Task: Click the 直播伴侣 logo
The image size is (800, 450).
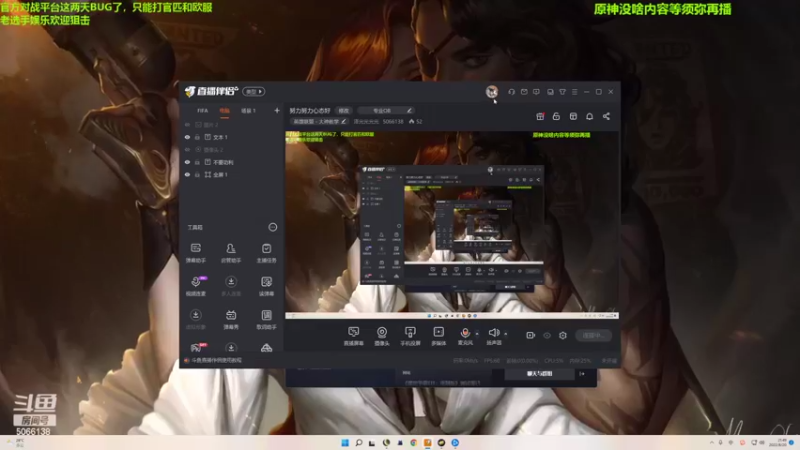Action: [211, 91]
